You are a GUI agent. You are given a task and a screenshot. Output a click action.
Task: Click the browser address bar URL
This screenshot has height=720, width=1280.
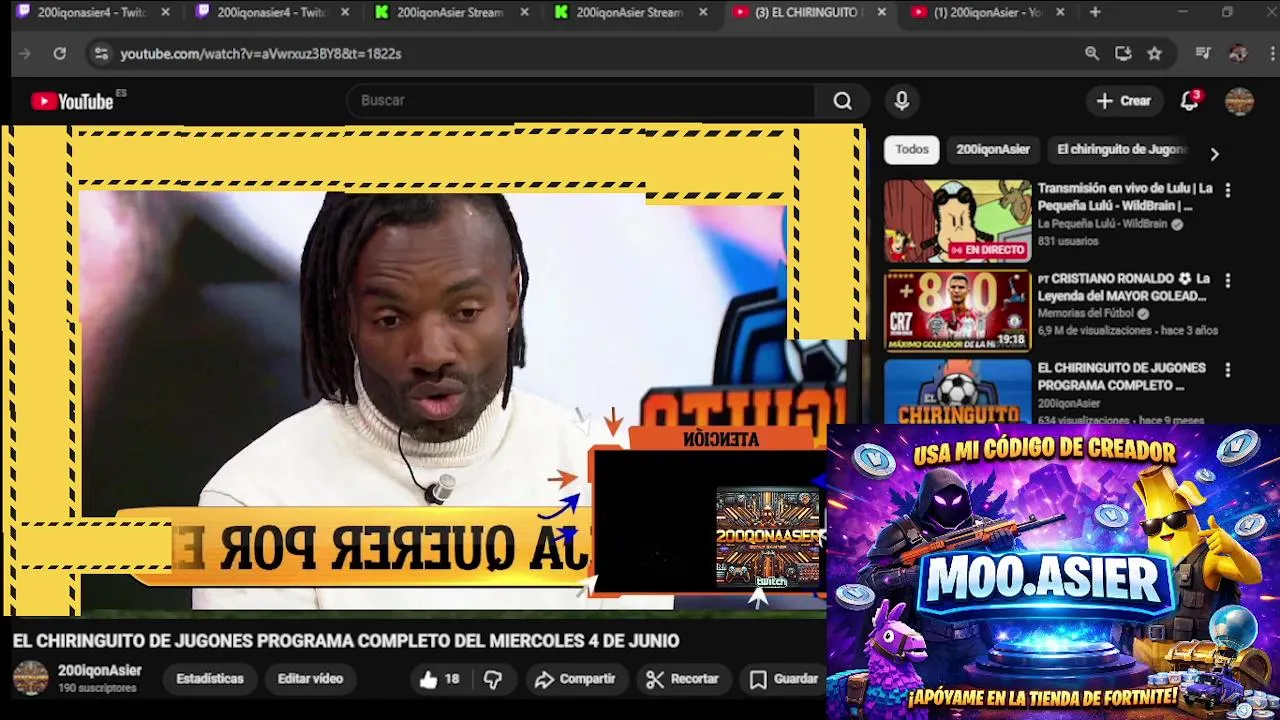(261, 54)
